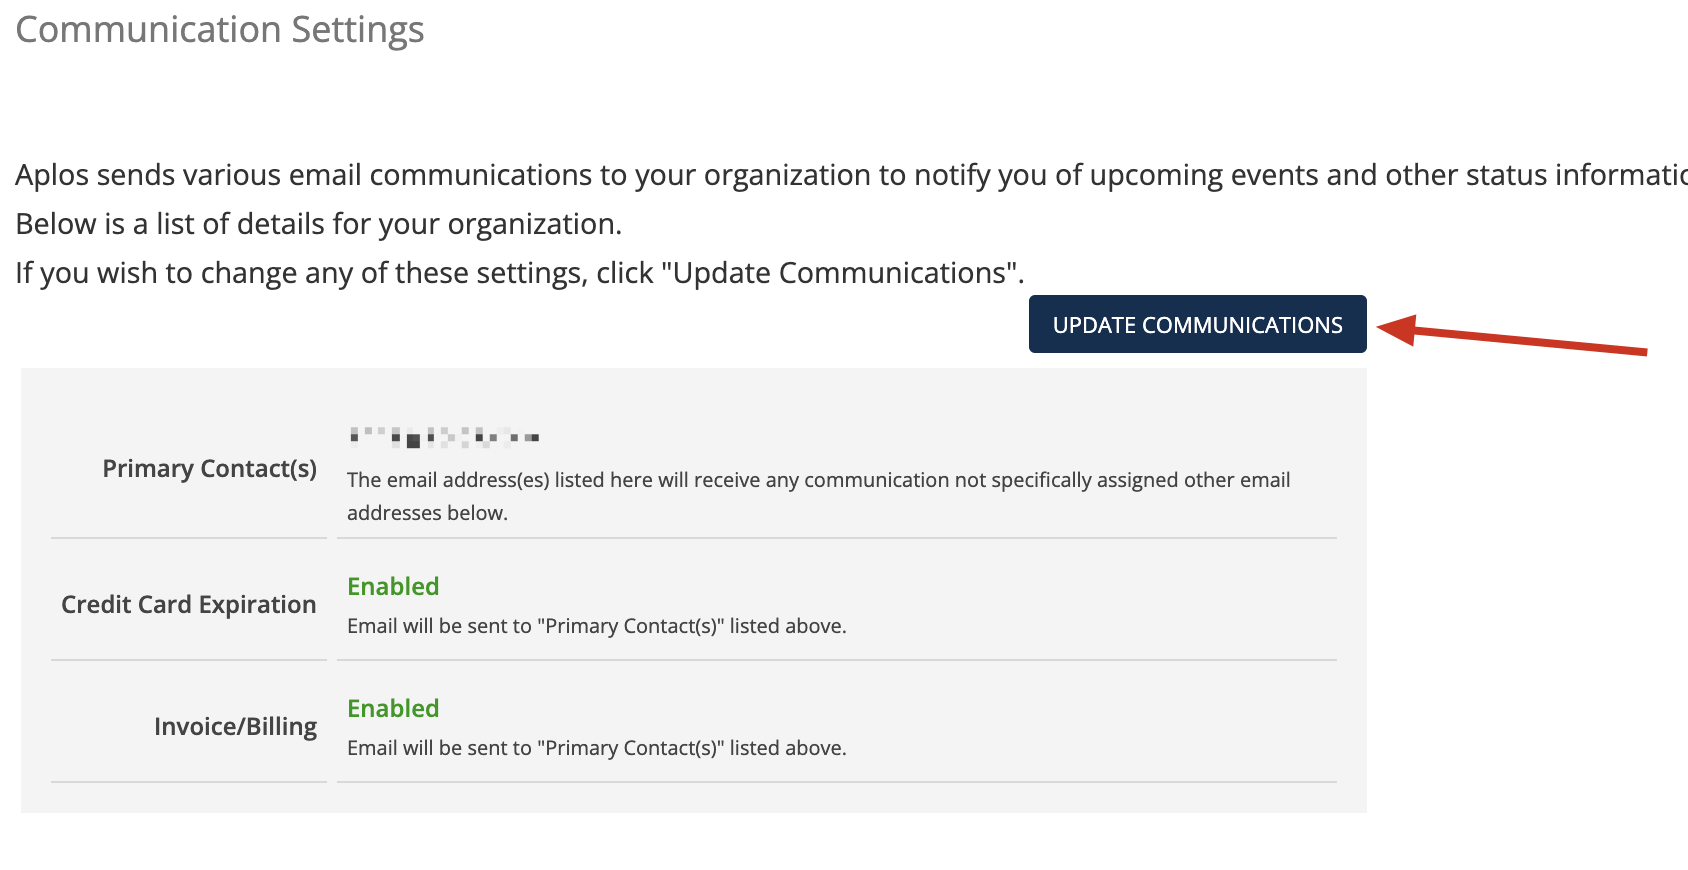Image resolution: width=1688 pixels, height=870 pixels.
Task: Click the Update Communications button
Action: coord(1197,324)
